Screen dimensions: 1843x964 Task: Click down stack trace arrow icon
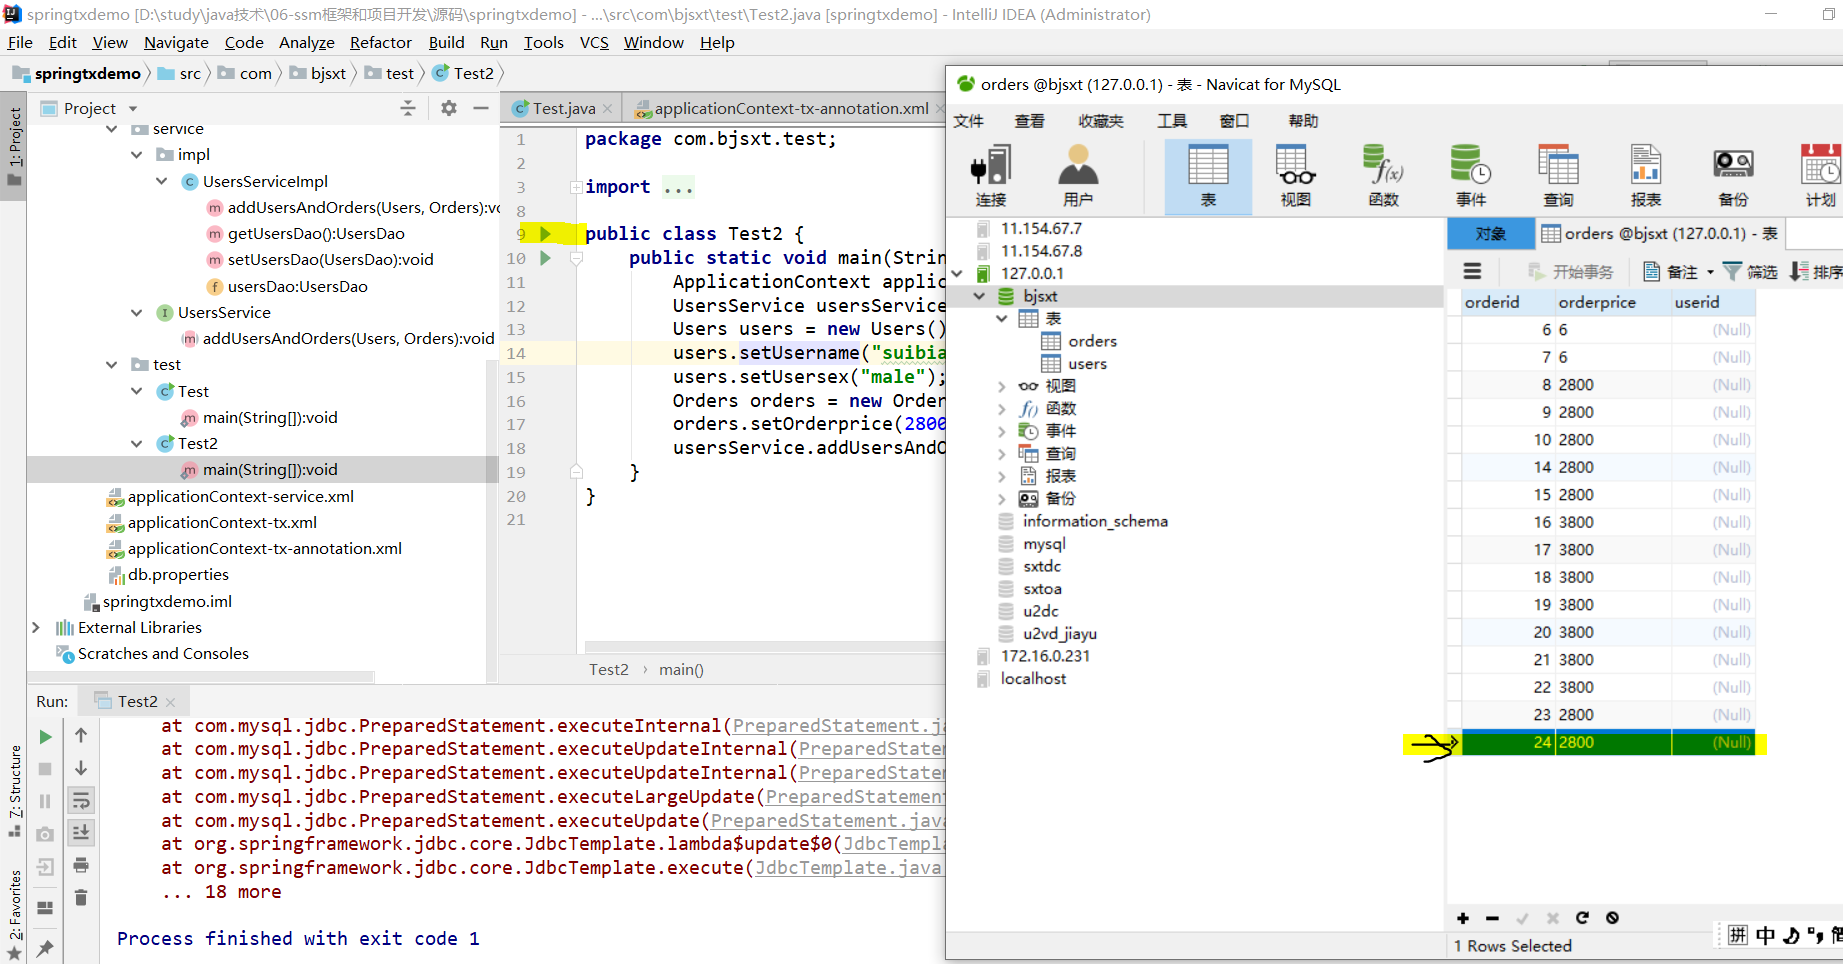click(81, 768)
